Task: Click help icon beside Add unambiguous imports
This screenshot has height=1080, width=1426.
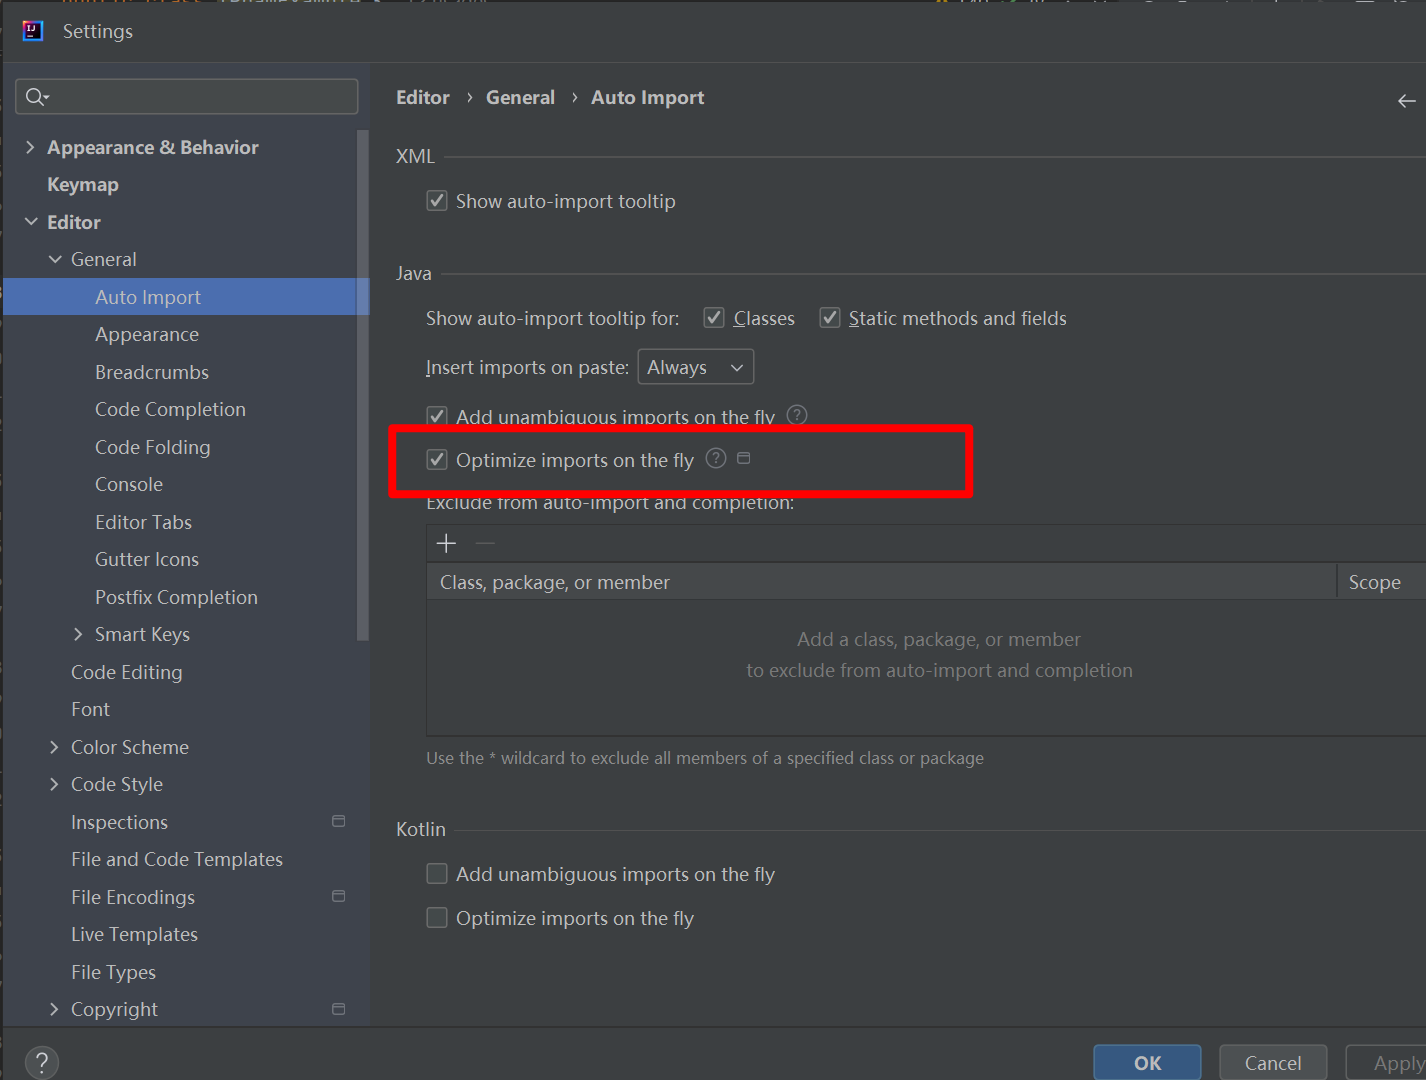Action: (x=797, y=414)
